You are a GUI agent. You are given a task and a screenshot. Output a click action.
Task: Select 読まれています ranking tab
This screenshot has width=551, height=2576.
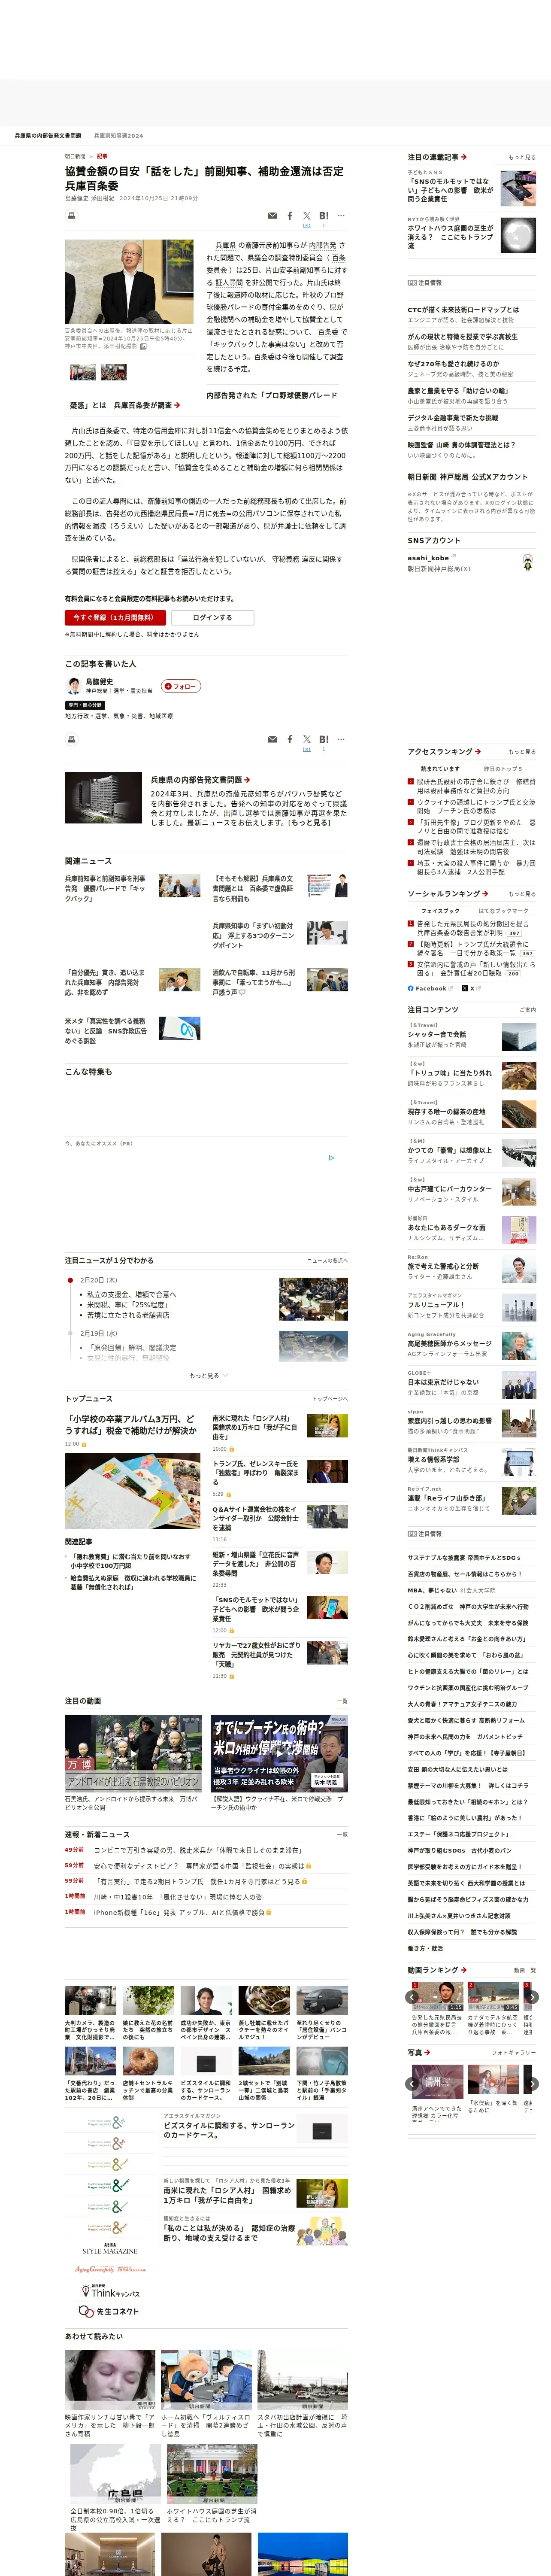click(x=440, y=768)
